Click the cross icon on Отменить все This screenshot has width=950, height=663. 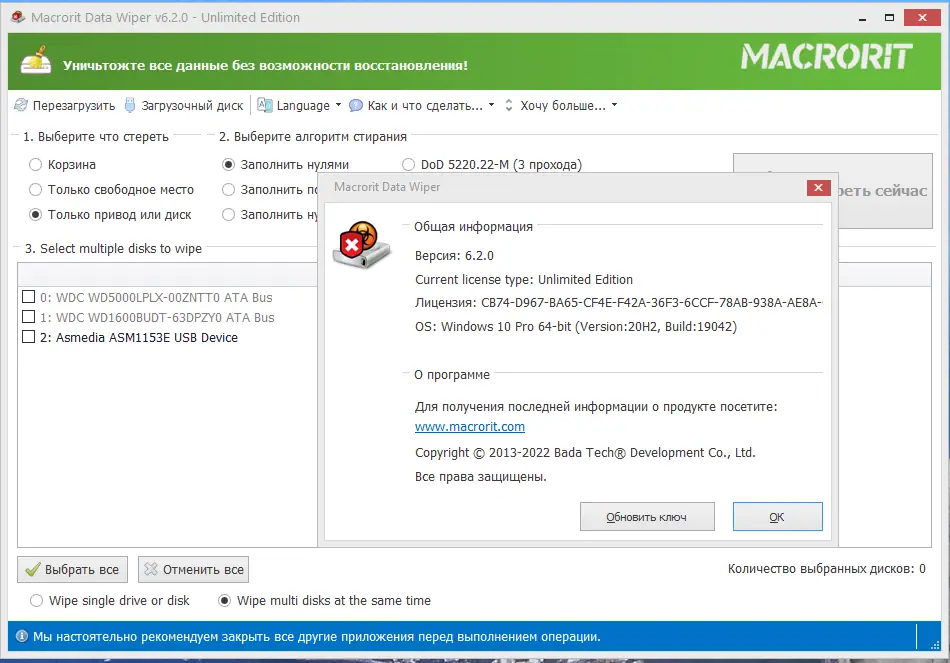(151, 569)
